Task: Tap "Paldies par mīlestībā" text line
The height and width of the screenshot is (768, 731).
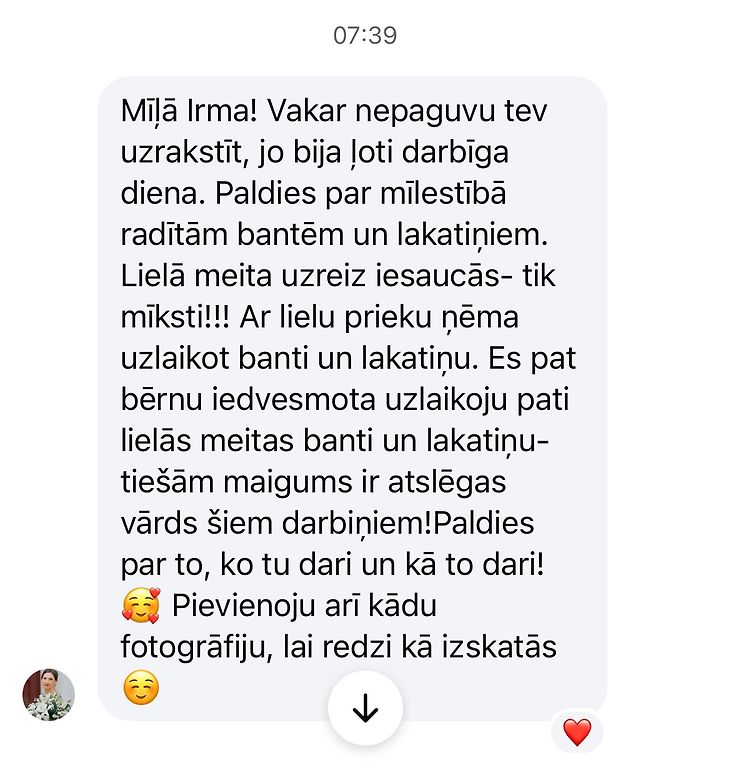Action: point(361,193)
